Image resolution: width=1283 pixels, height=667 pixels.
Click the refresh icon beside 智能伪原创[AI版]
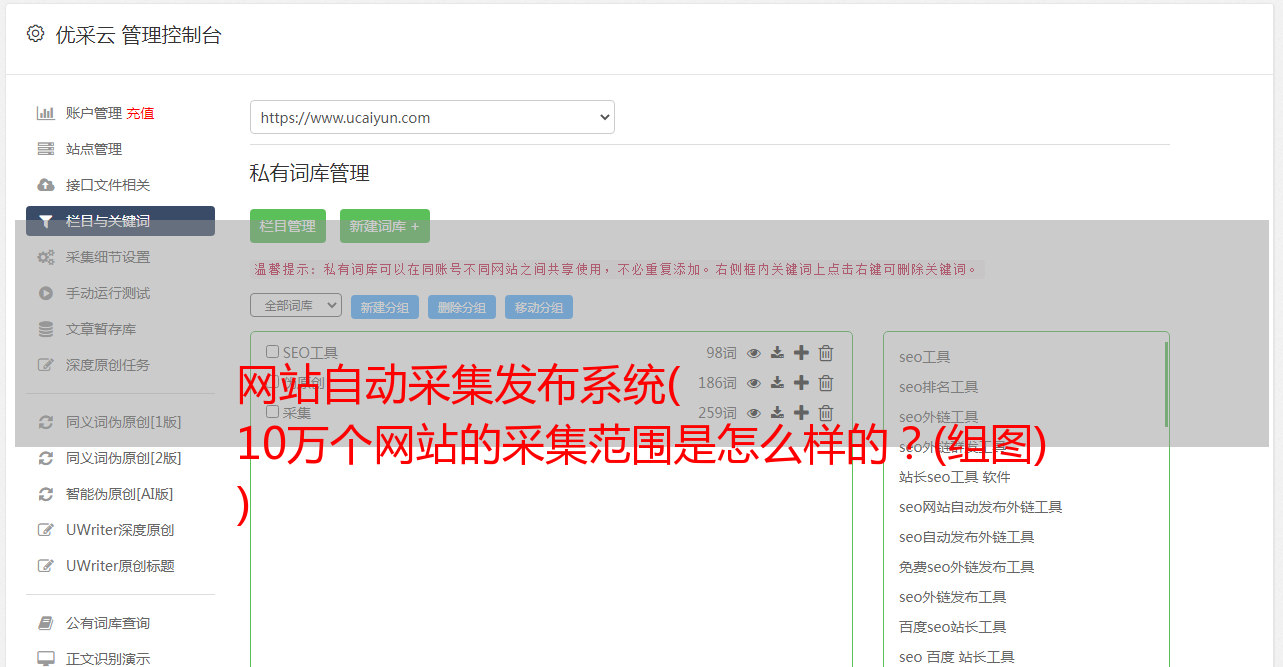click(x=46, y=494)
